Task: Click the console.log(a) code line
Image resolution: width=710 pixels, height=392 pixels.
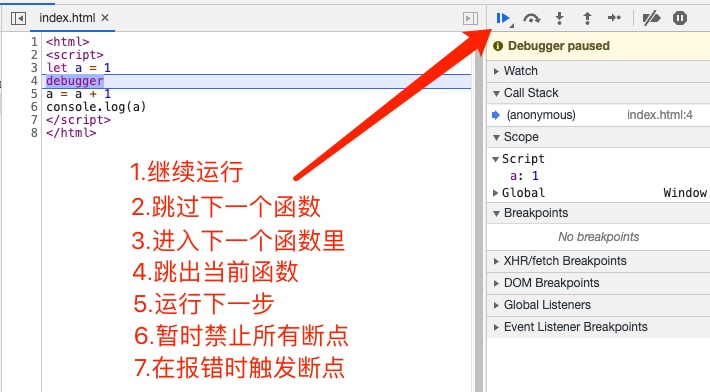Action: 96,107
